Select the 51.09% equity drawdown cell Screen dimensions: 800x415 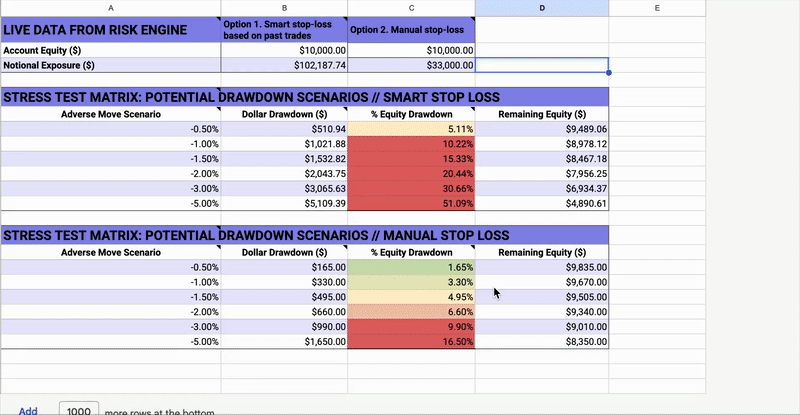(411, 203)
